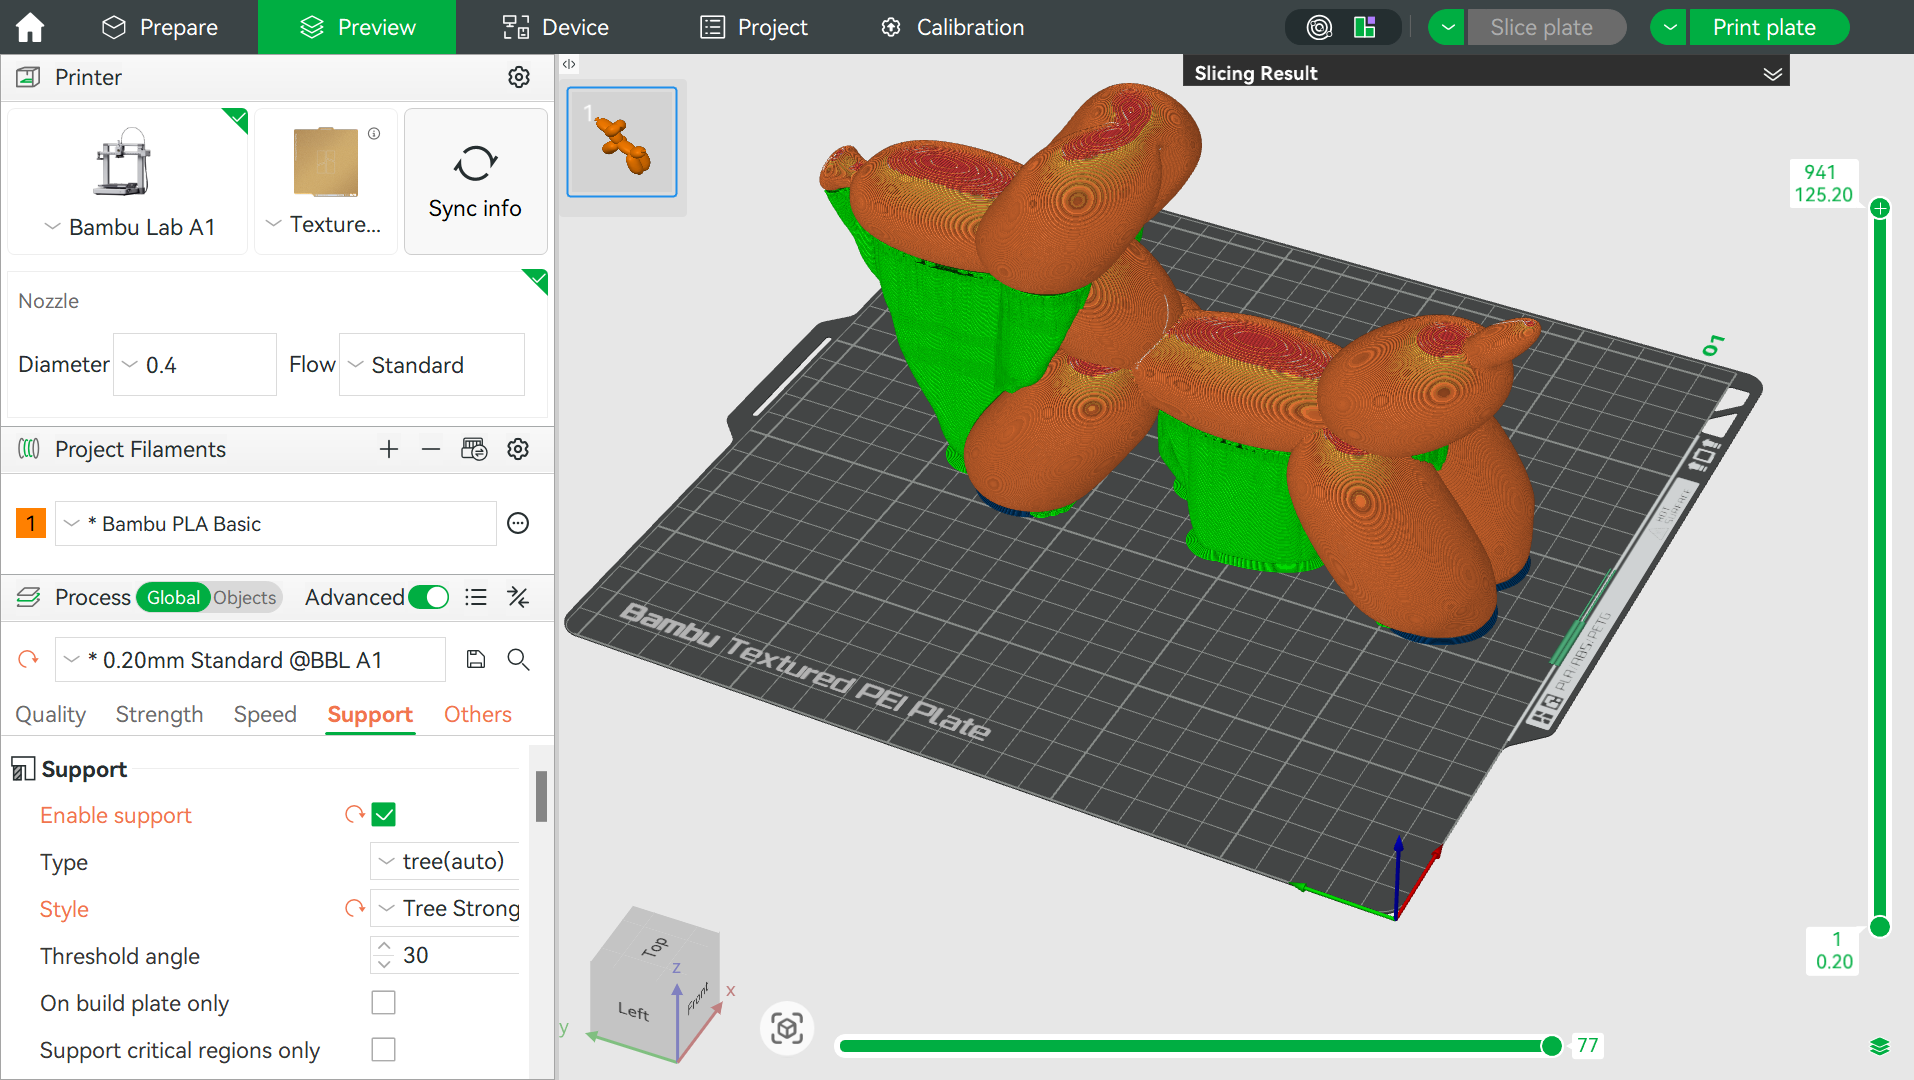Save the current process preset
The height and width of the screenshot is (1080, 1914).
click(476, 659)
